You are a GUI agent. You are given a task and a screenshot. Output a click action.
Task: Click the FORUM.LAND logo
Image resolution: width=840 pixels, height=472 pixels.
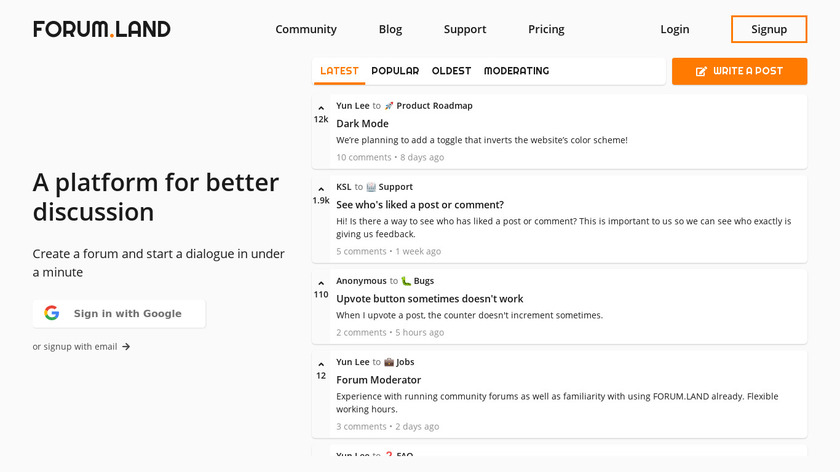pos(102,29)
